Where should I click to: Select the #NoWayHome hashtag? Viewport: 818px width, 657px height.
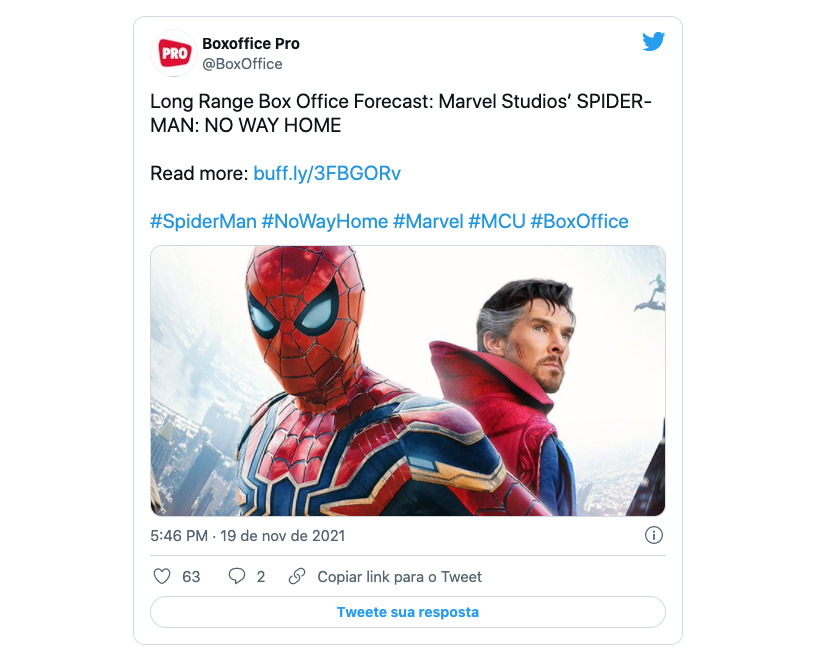[325, 221]
